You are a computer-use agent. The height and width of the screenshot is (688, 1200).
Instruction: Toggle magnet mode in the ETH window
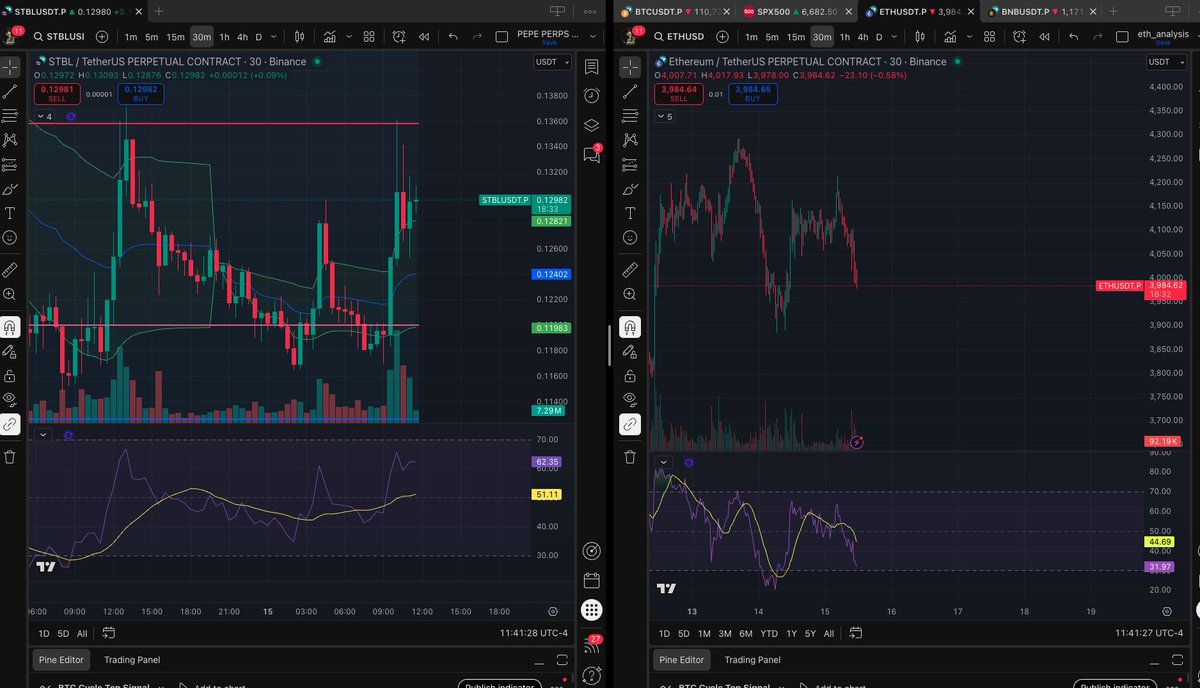pyautogui.click(x=630, y=327)
